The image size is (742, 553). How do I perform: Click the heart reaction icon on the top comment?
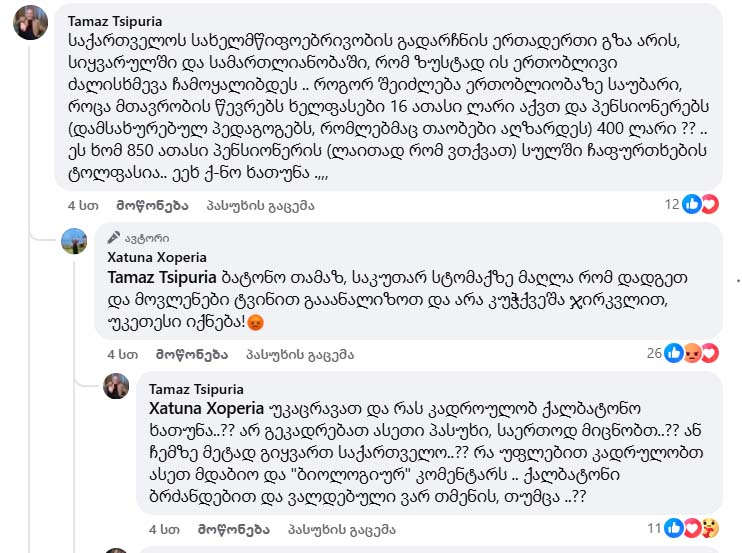coord(709,204)
